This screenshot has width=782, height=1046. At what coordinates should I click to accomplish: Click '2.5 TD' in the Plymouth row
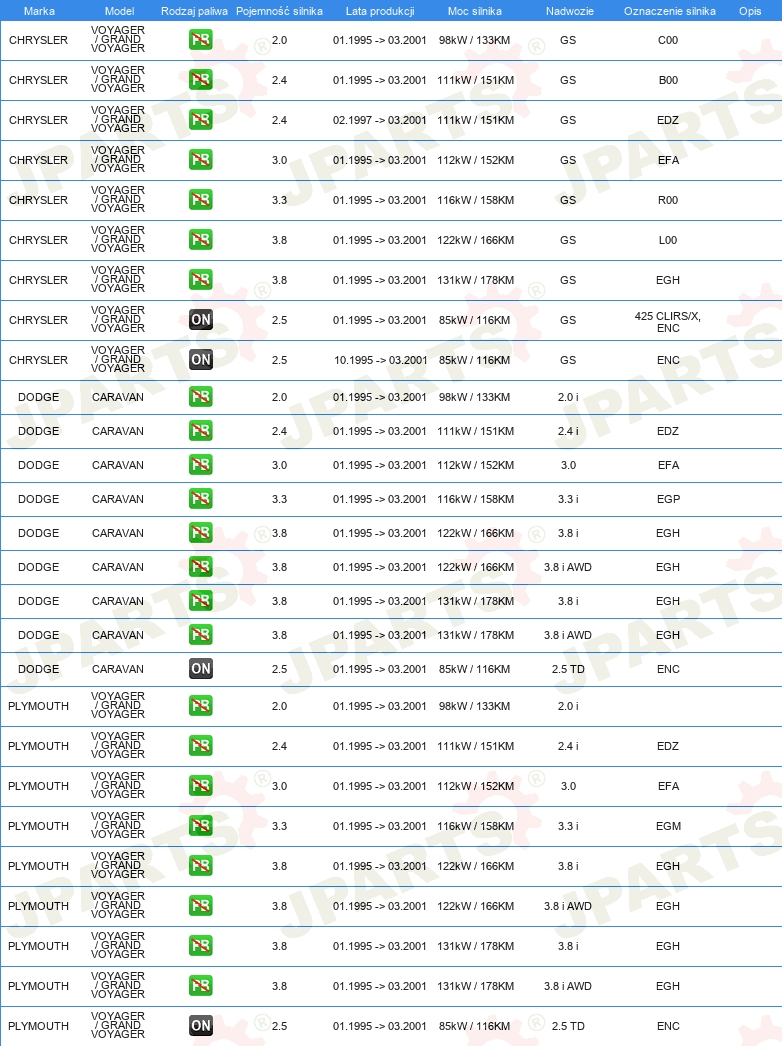pyautogui.click(x=568, y=1026)
